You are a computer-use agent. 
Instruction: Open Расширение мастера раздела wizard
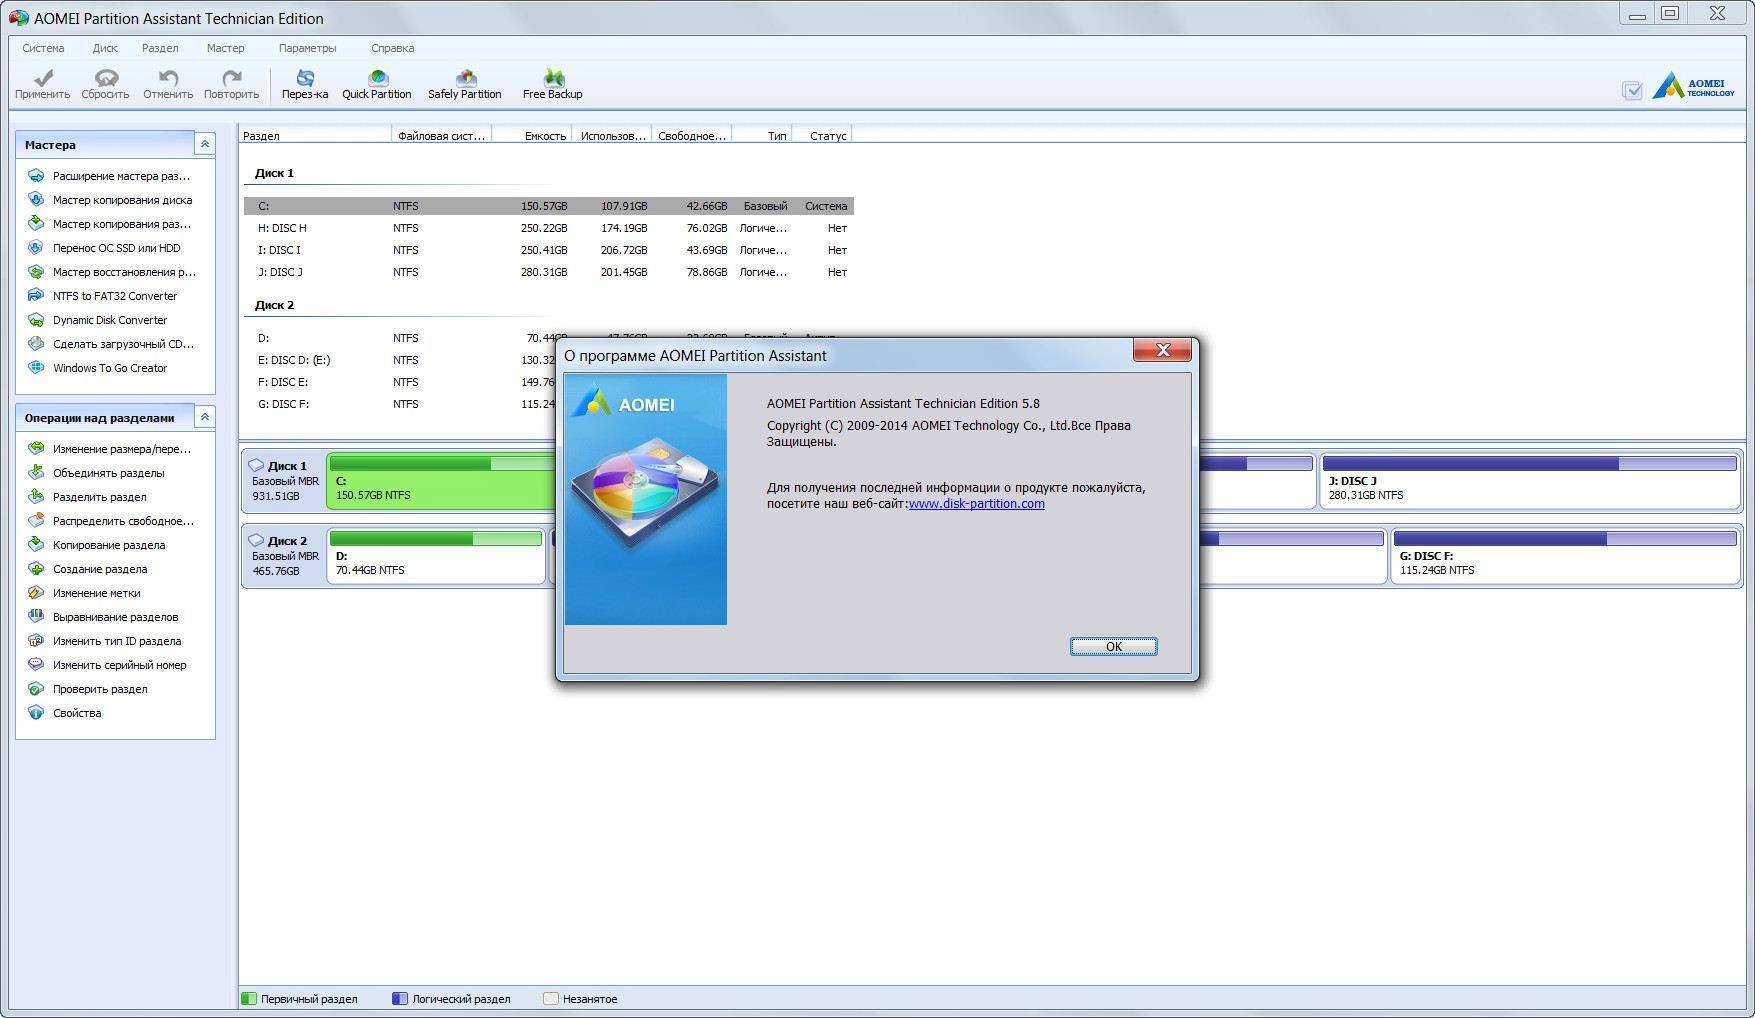[x=109, y=176]
